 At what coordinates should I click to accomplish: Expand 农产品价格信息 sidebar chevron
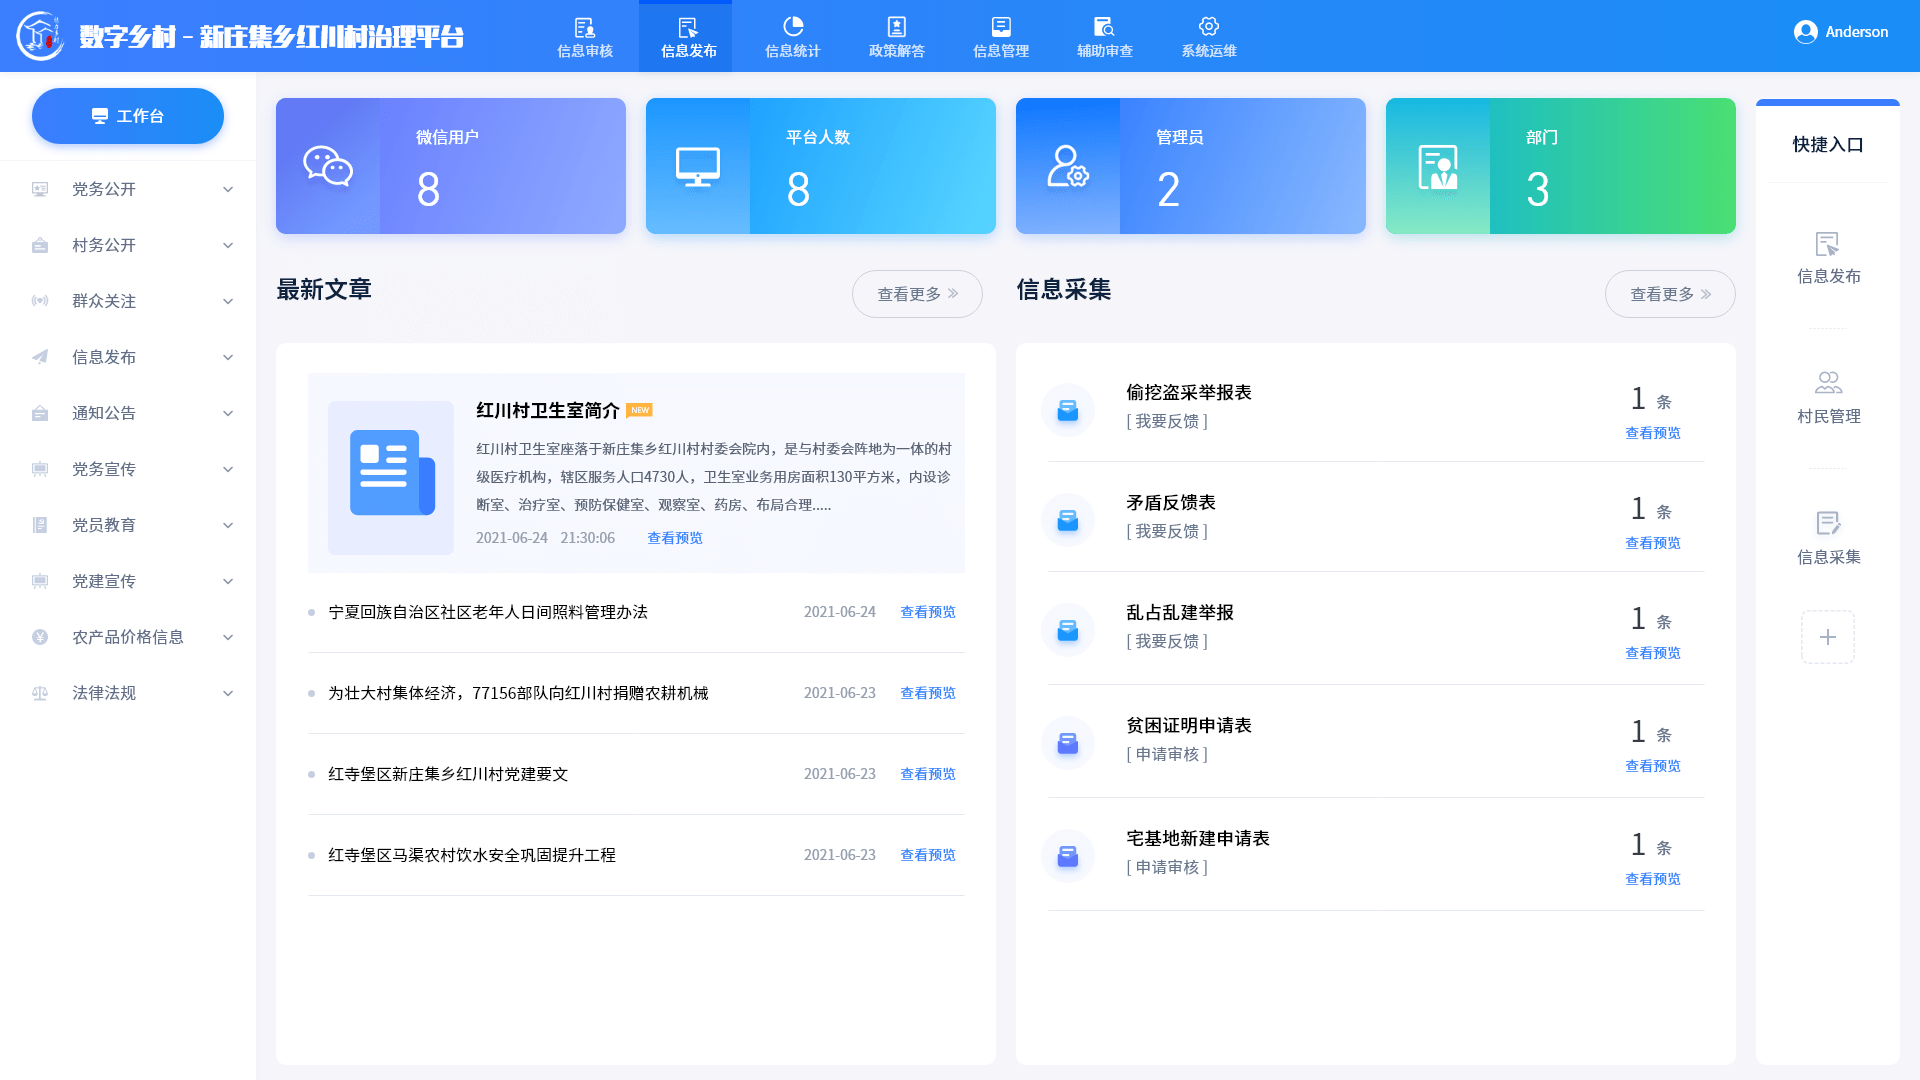[x=228, y=637]
